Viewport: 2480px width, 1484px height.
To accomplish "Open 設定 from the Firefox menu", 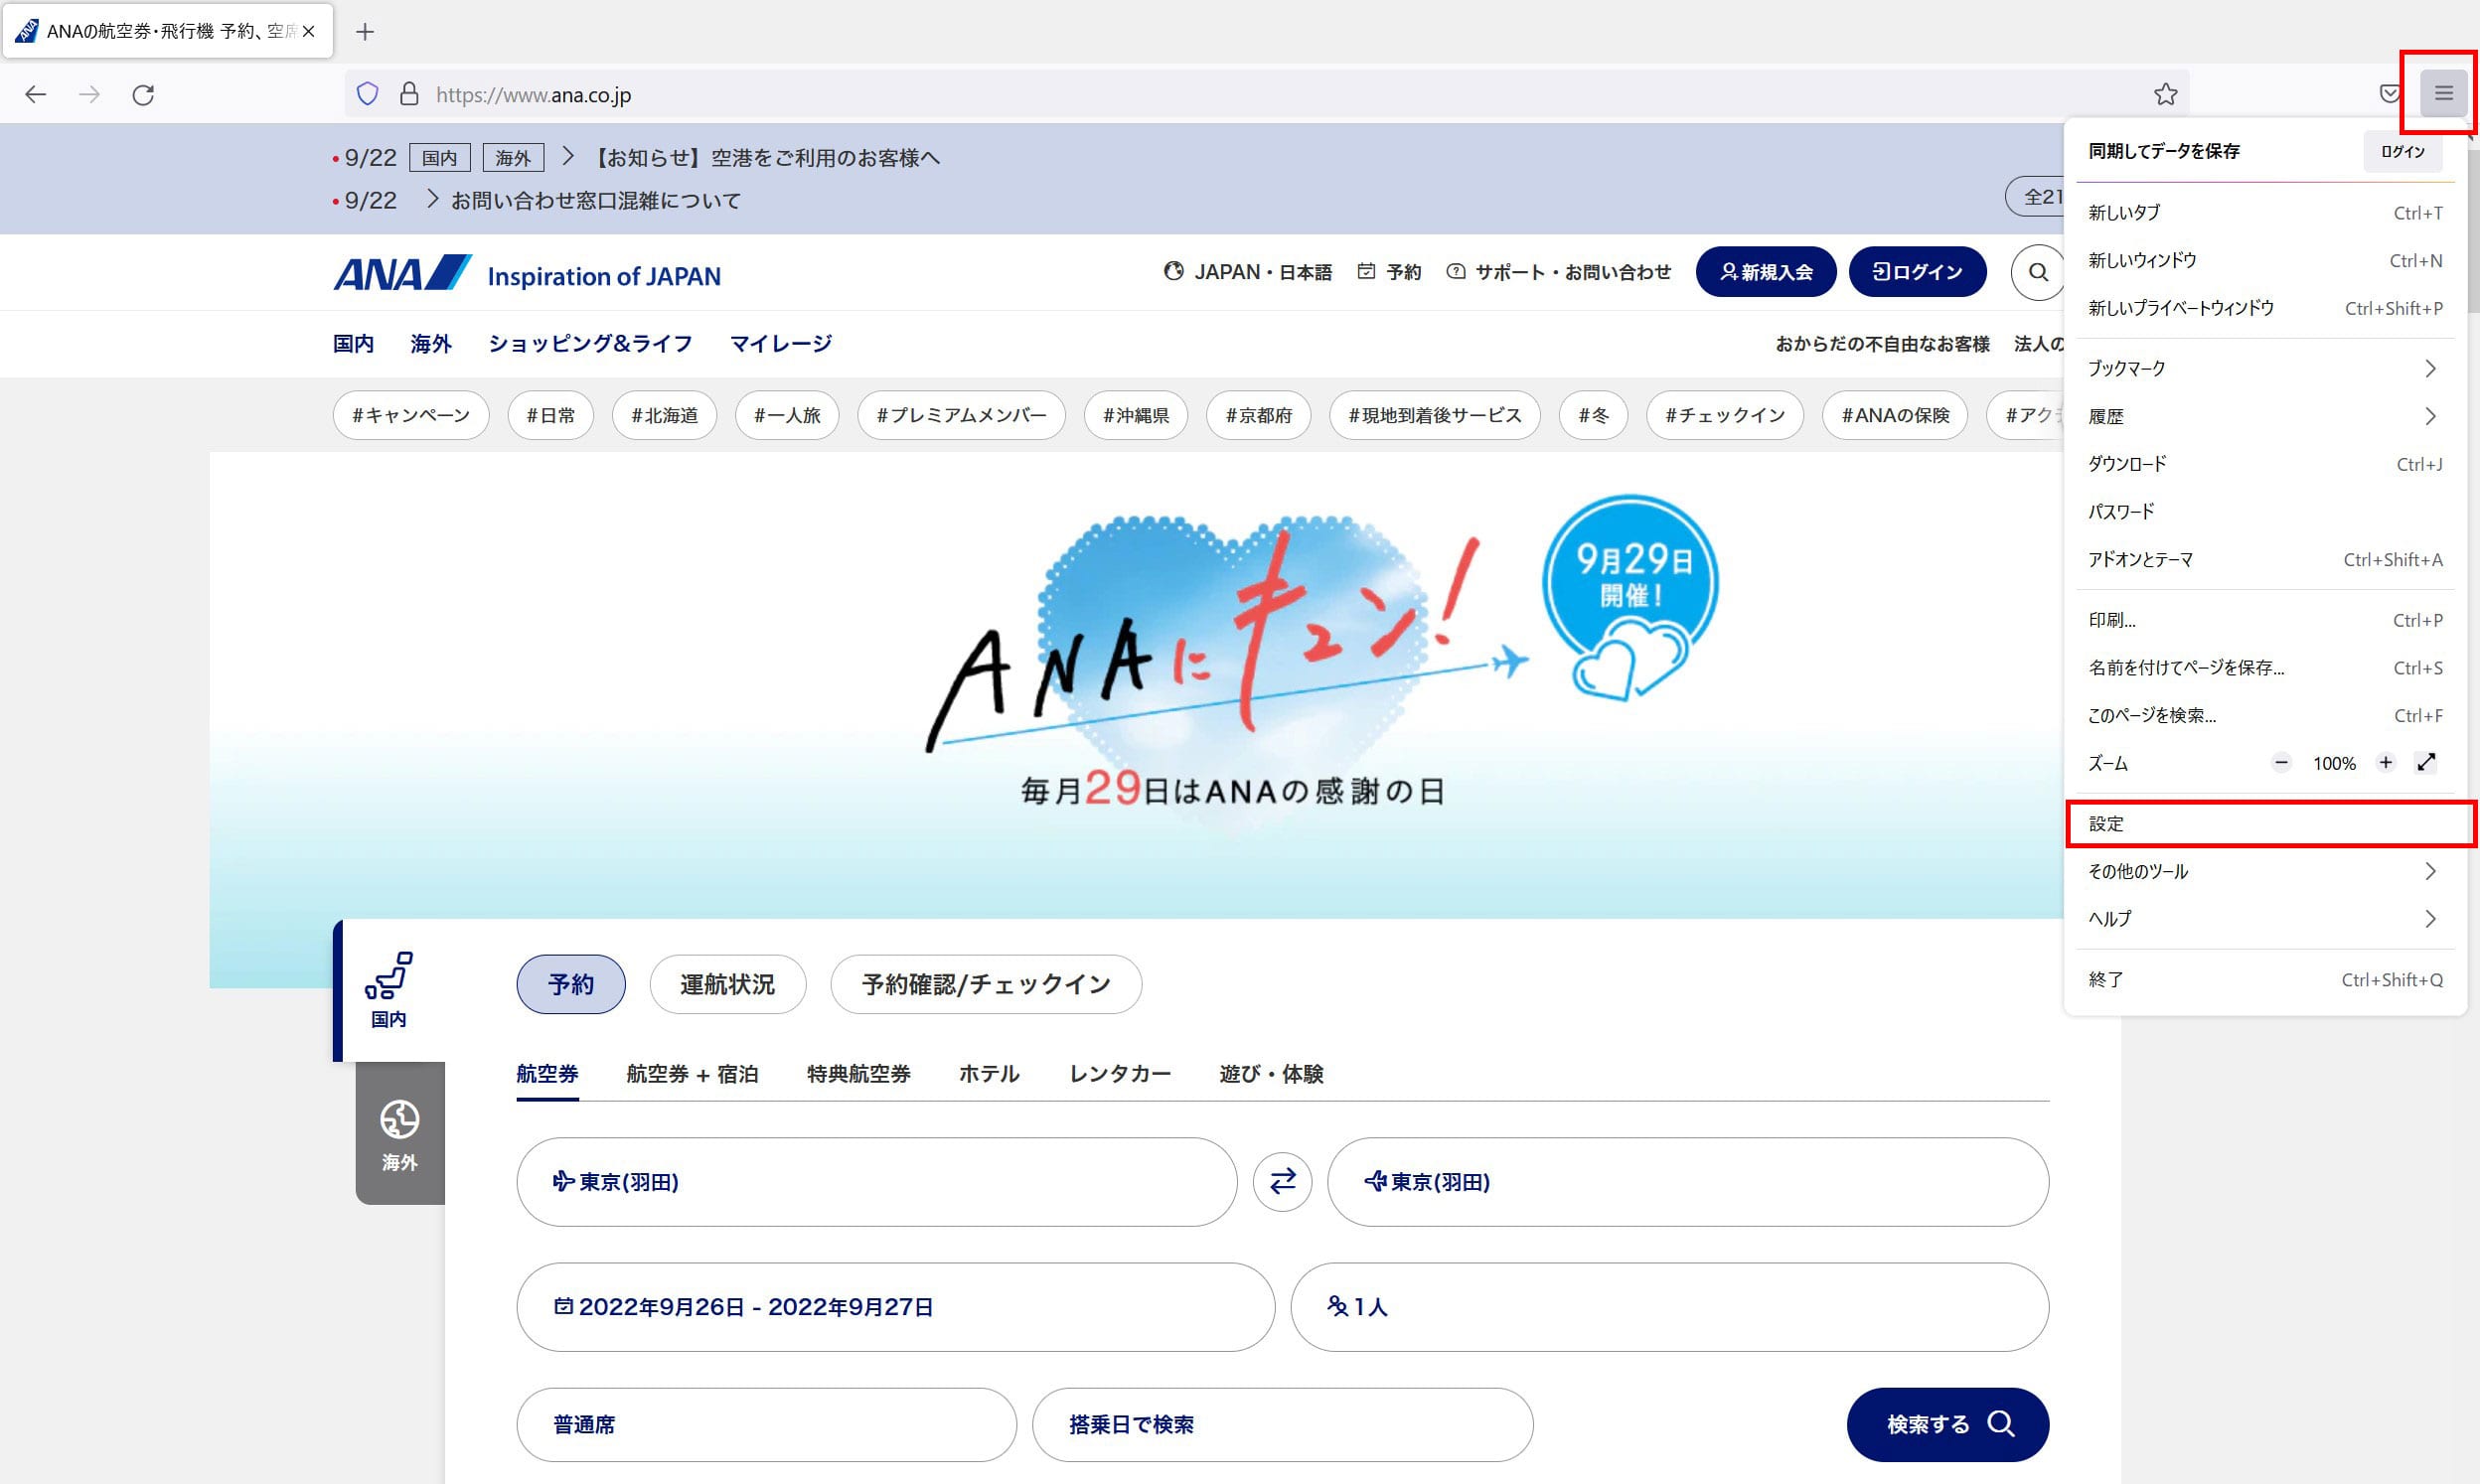I will coord(2264,824).
